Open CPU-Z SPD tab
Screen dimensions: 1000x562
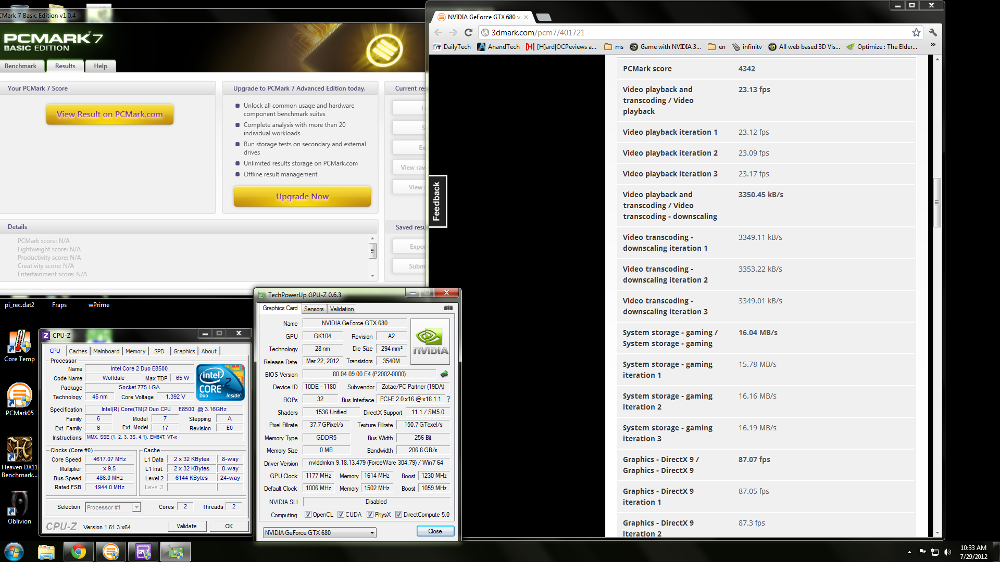point(159,351)
